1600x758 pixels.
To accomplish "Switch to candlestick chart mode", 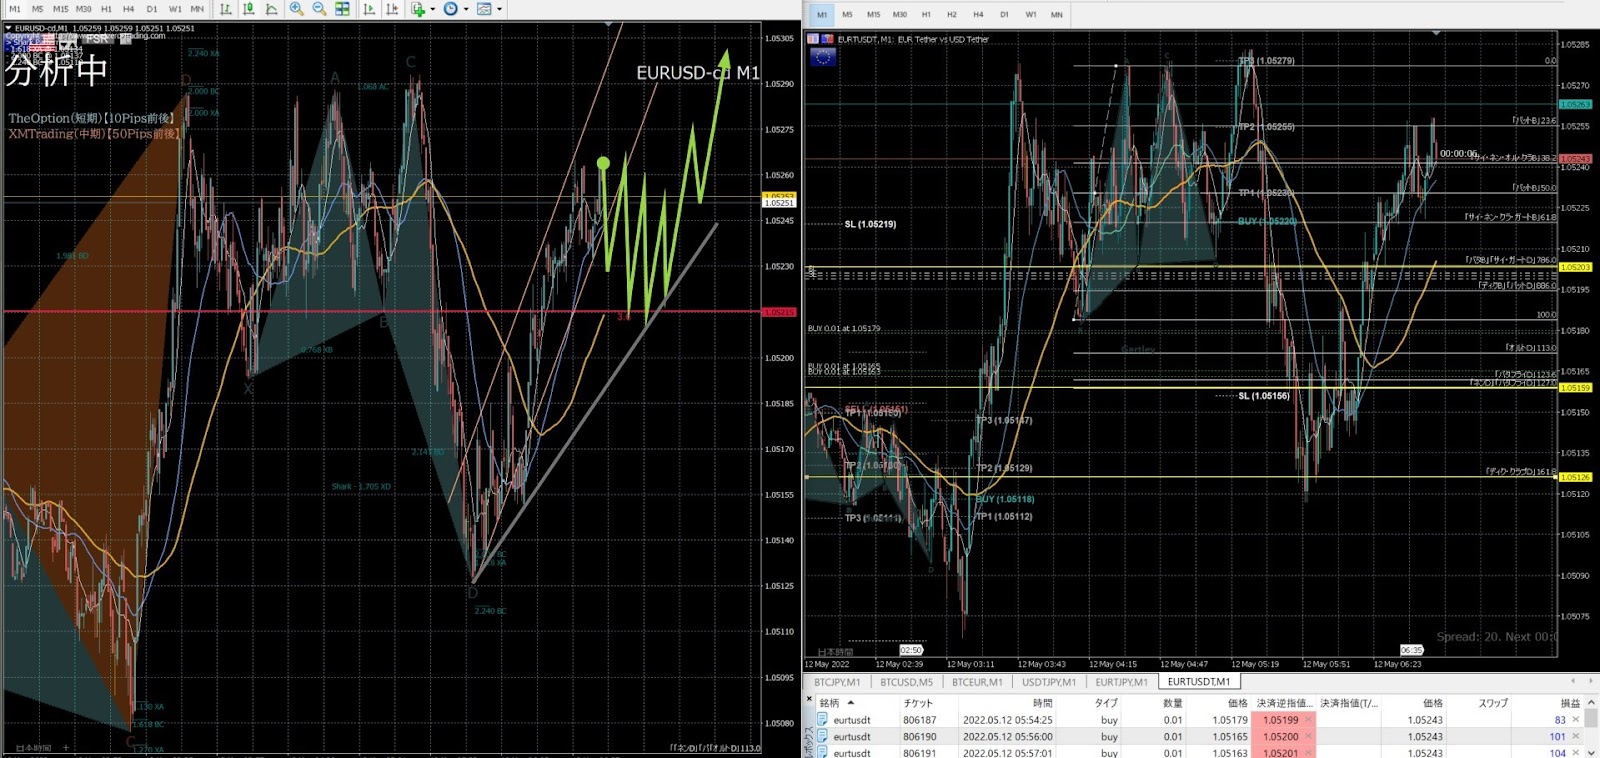I will (x=249, y=9).
